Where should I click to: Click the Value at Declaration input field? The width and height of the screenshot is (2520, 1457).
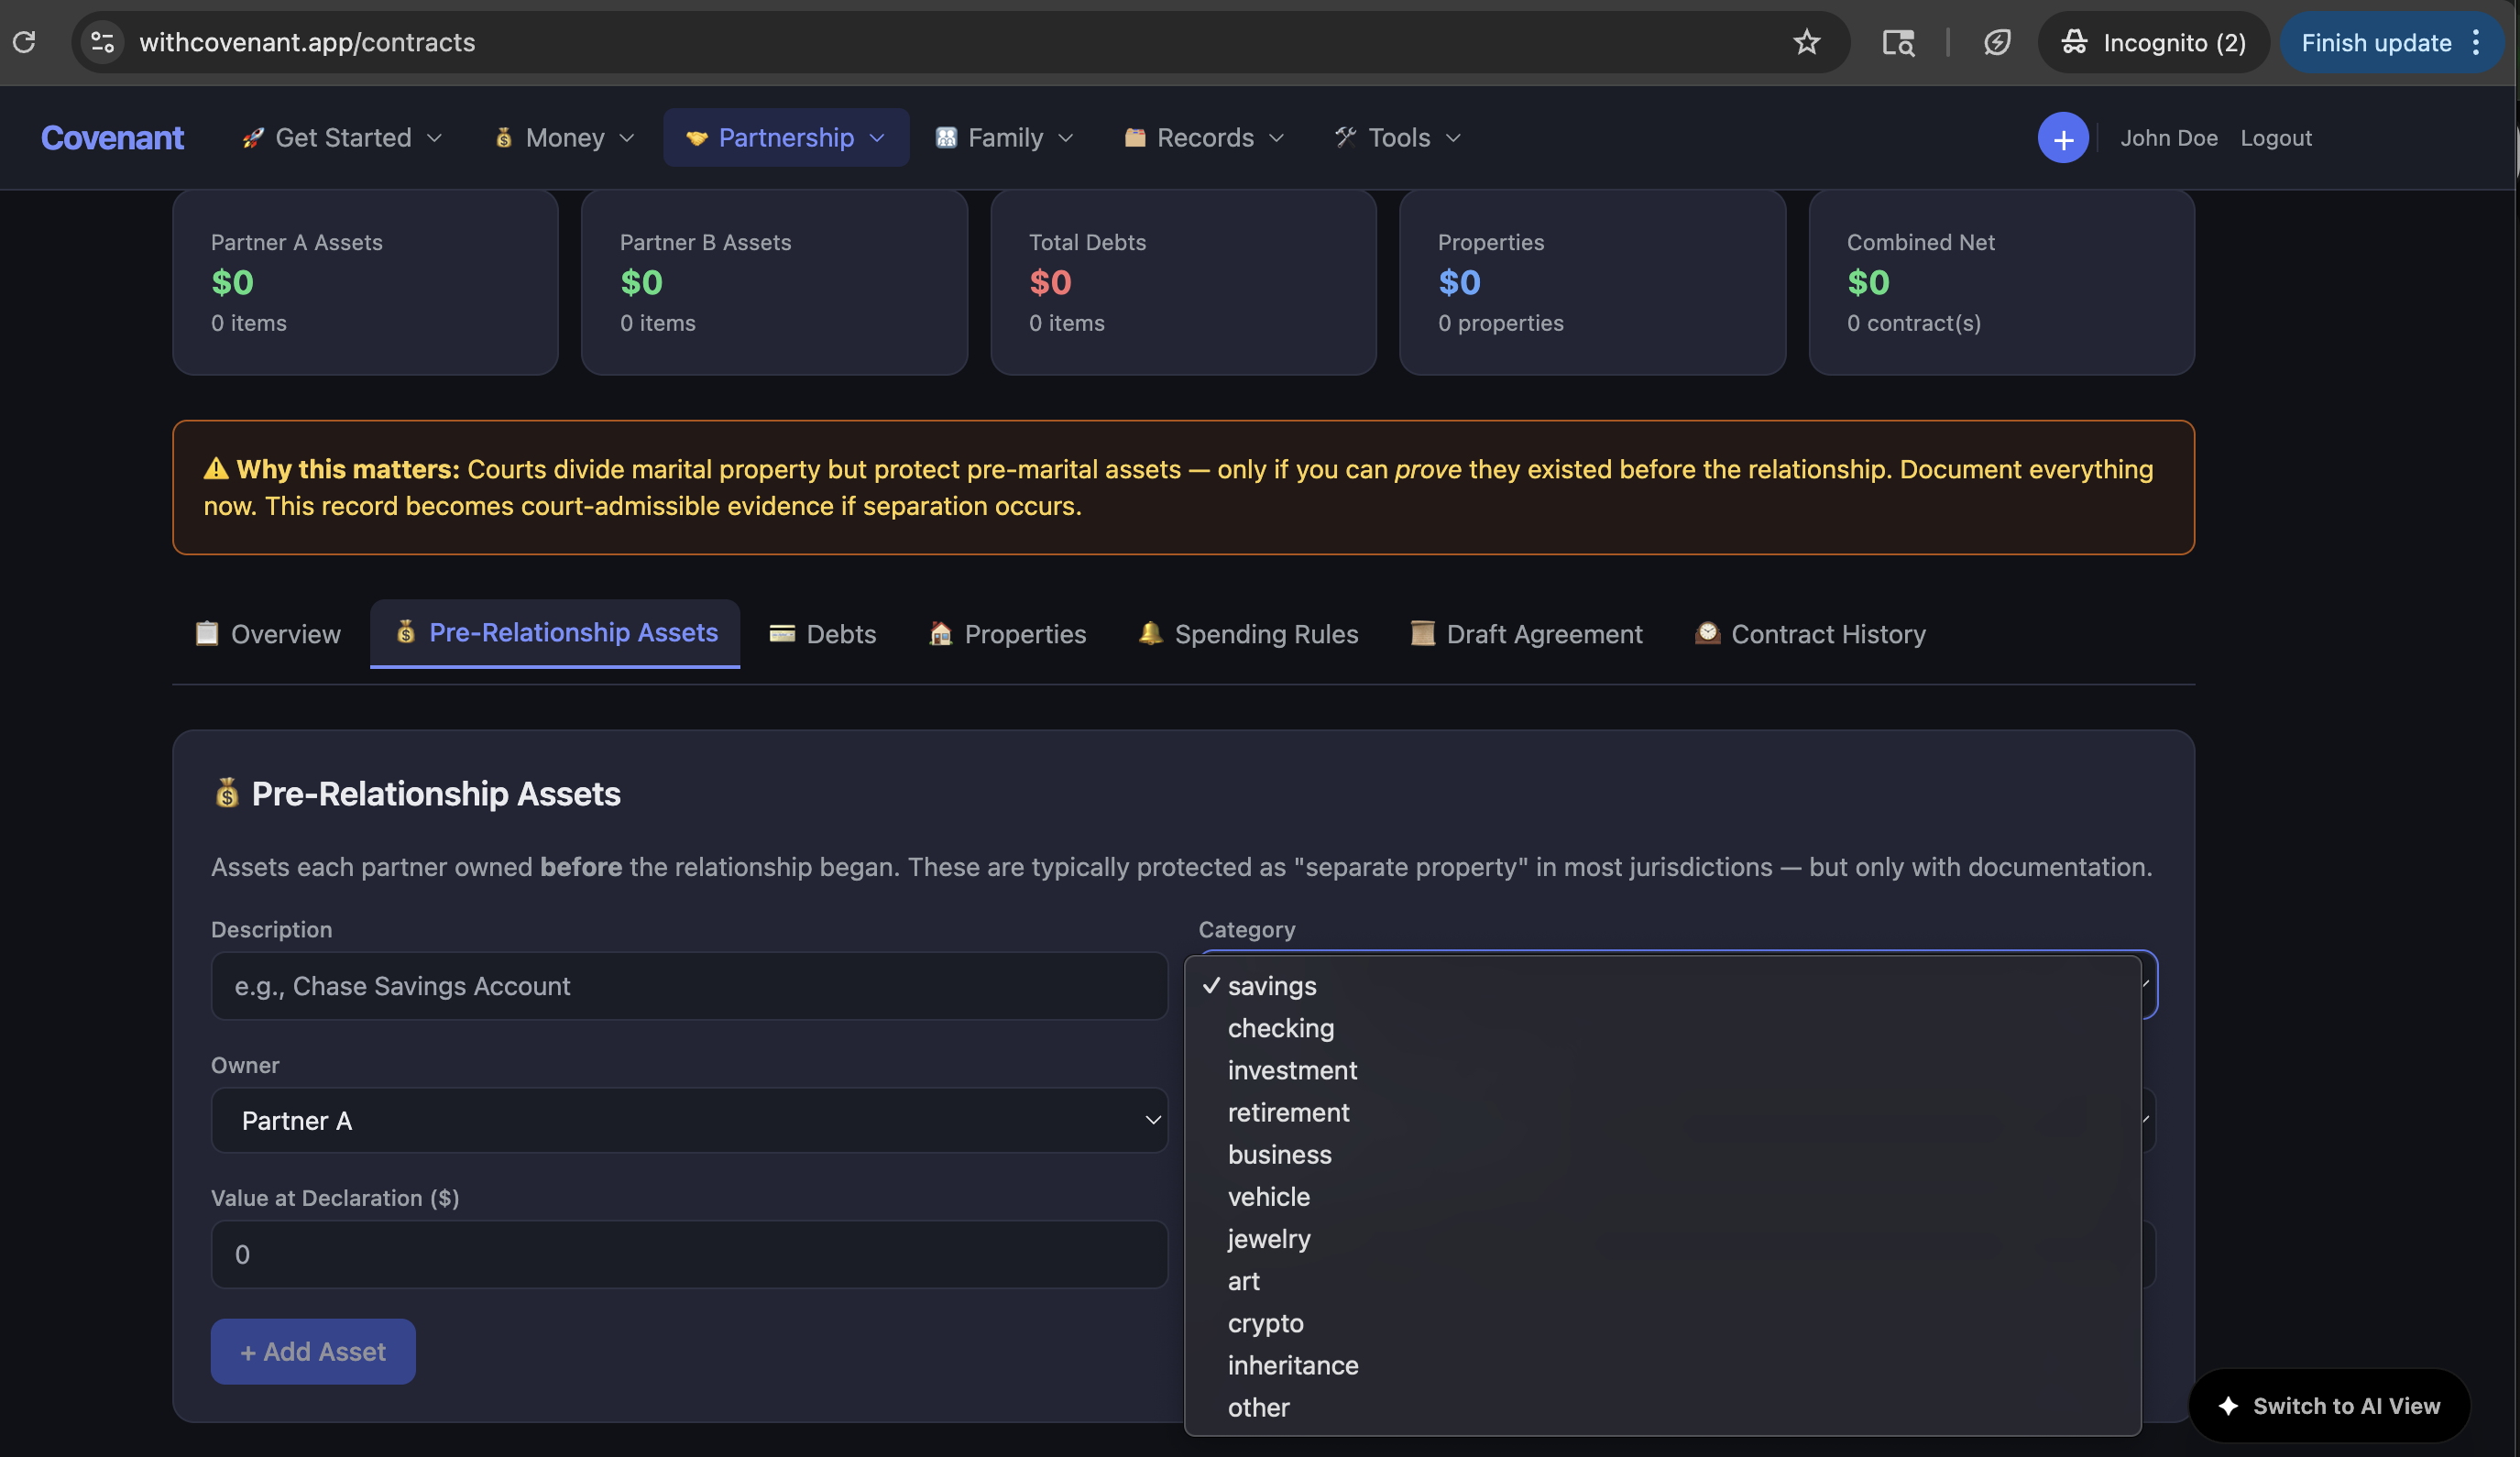coord(688,1254)
